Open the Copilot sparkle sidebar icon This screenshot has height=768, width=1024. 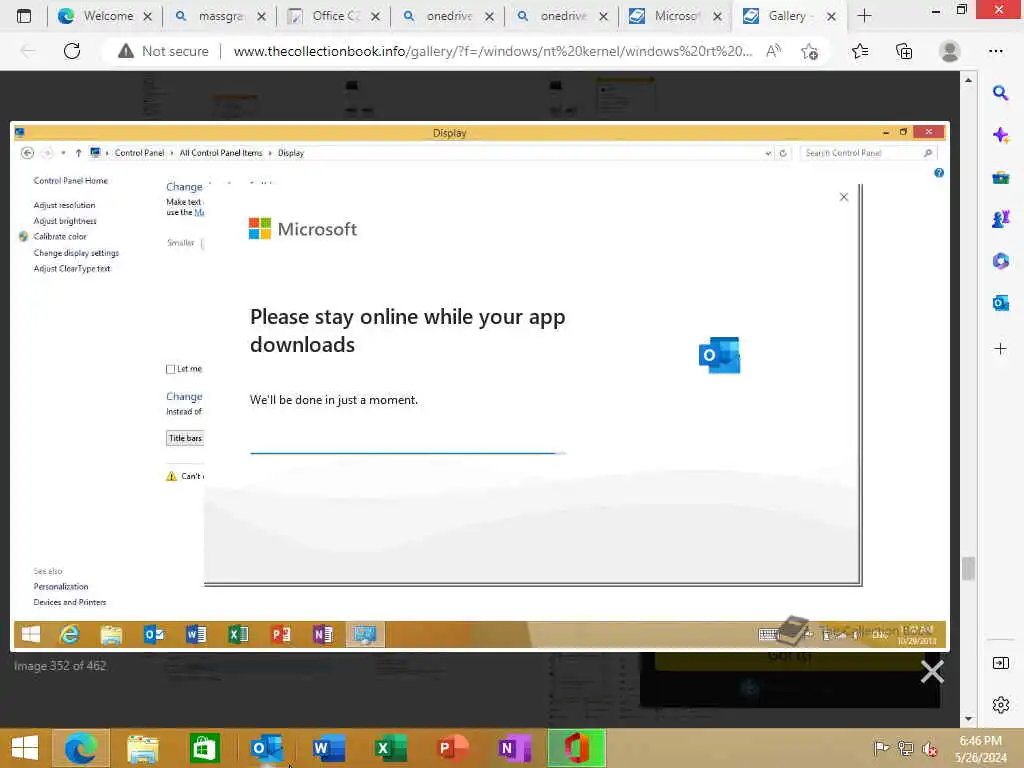point(1000,135)
